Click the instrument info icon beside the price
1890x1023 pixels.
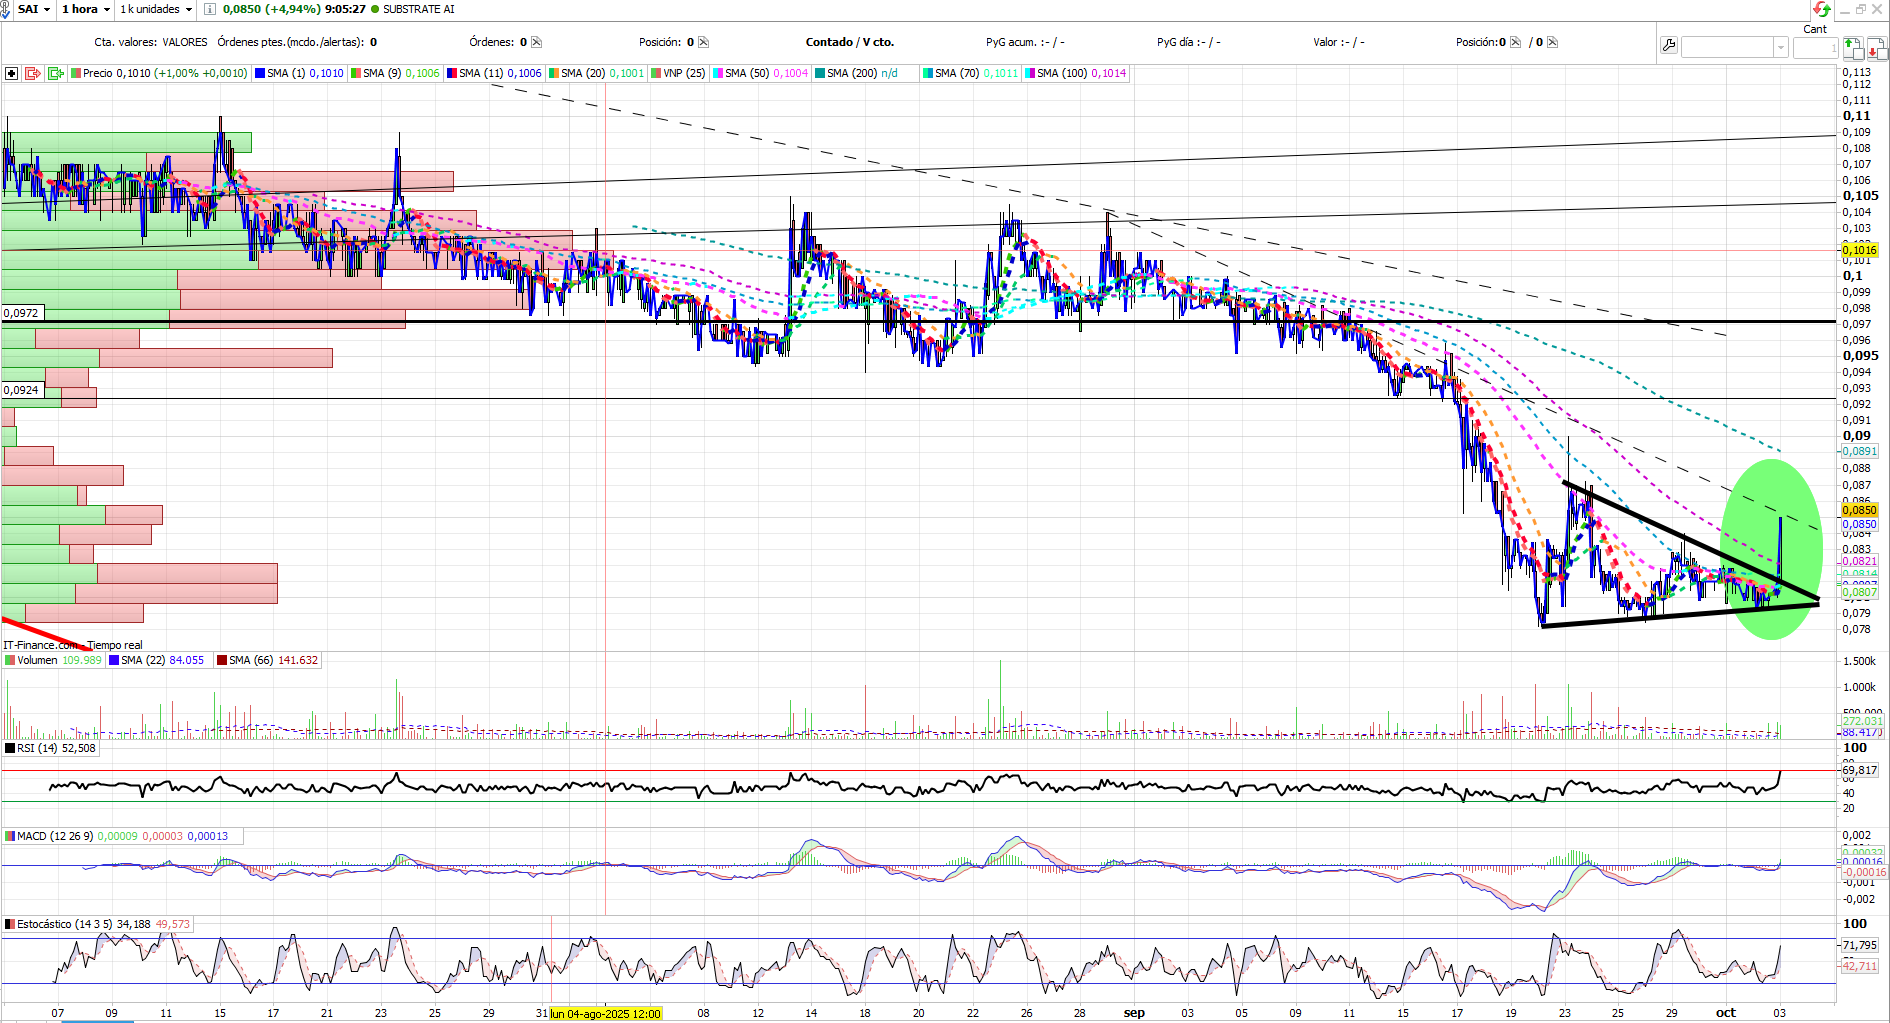tap(210, 9)
